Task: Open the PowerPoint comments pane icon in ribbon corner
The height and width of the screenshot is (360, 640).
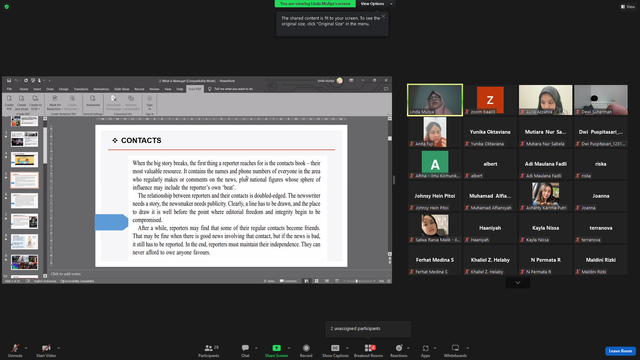Action: tap(386, 89)
